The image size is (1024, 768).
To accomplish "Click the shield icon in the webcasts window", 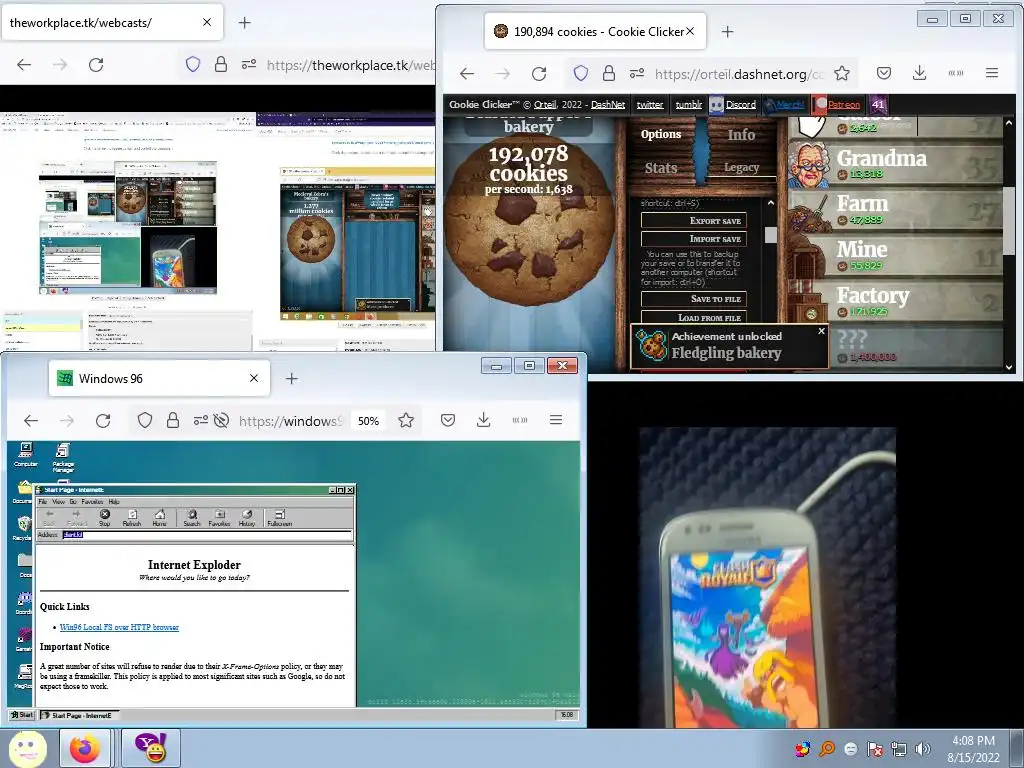I will tap(193, 64).
